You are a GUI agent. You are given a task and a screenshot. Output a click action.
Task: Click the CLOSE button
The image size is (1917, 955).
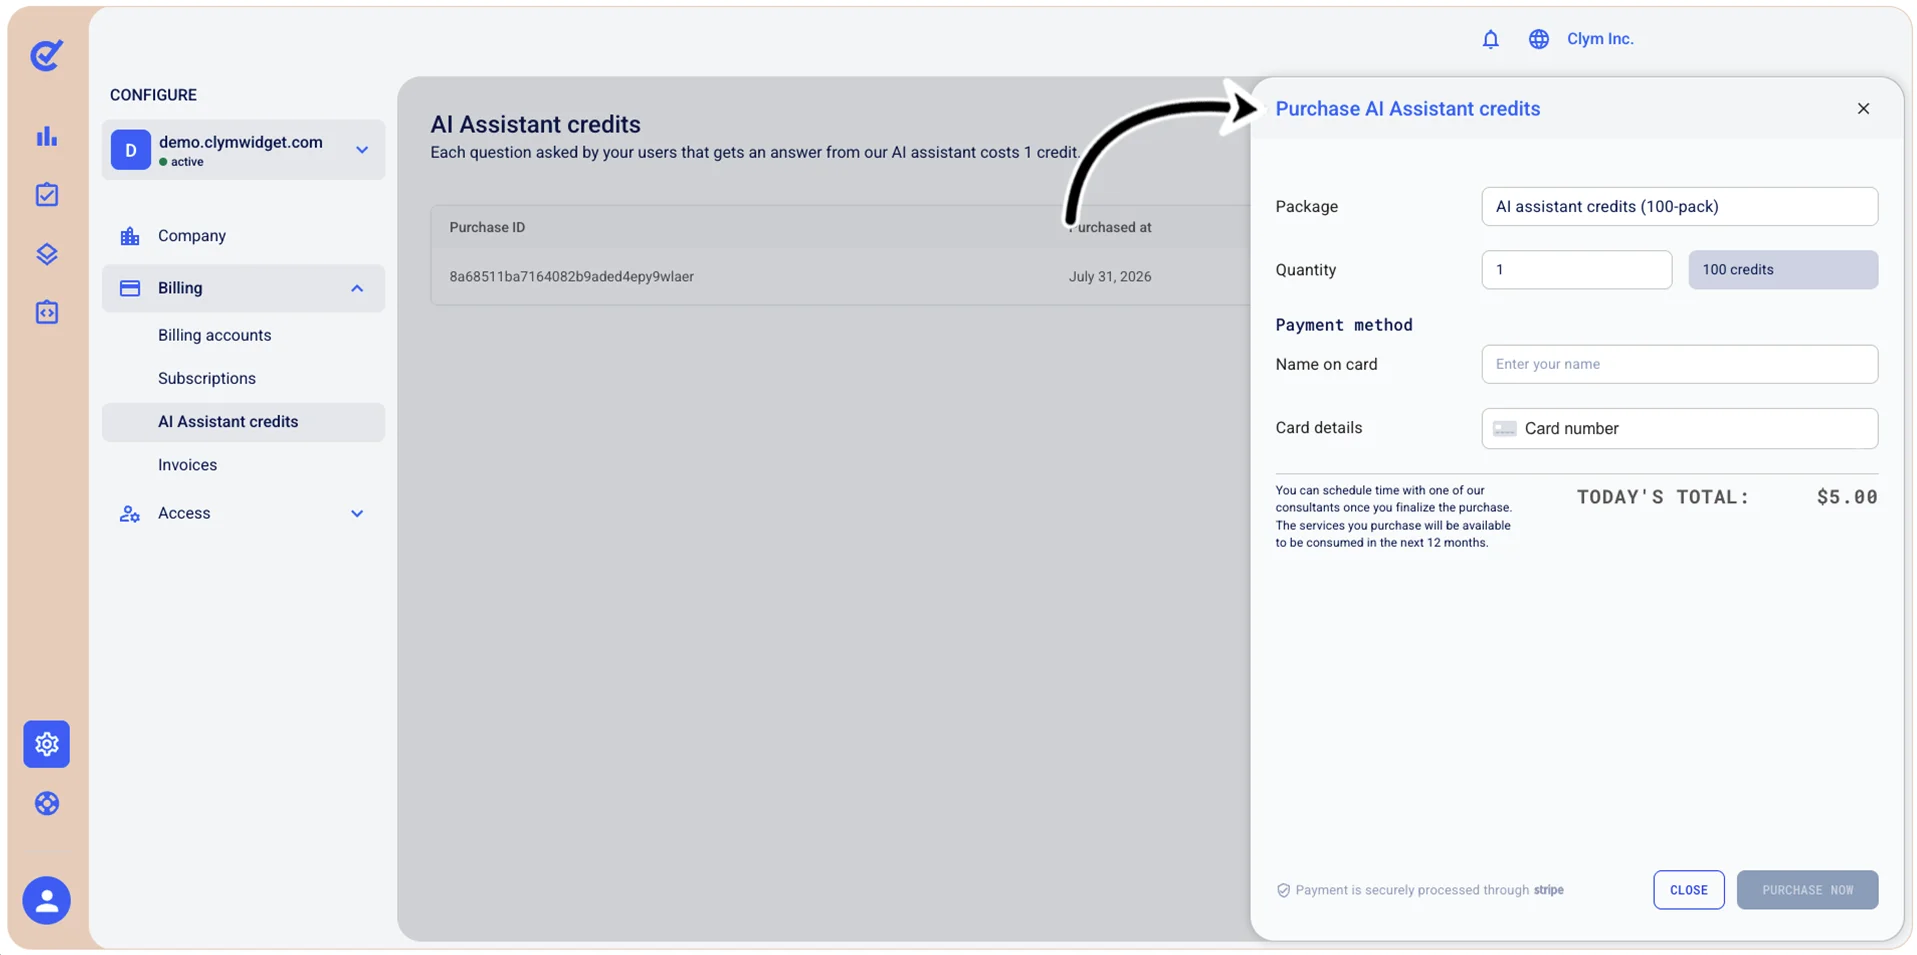coord(1688,890)
